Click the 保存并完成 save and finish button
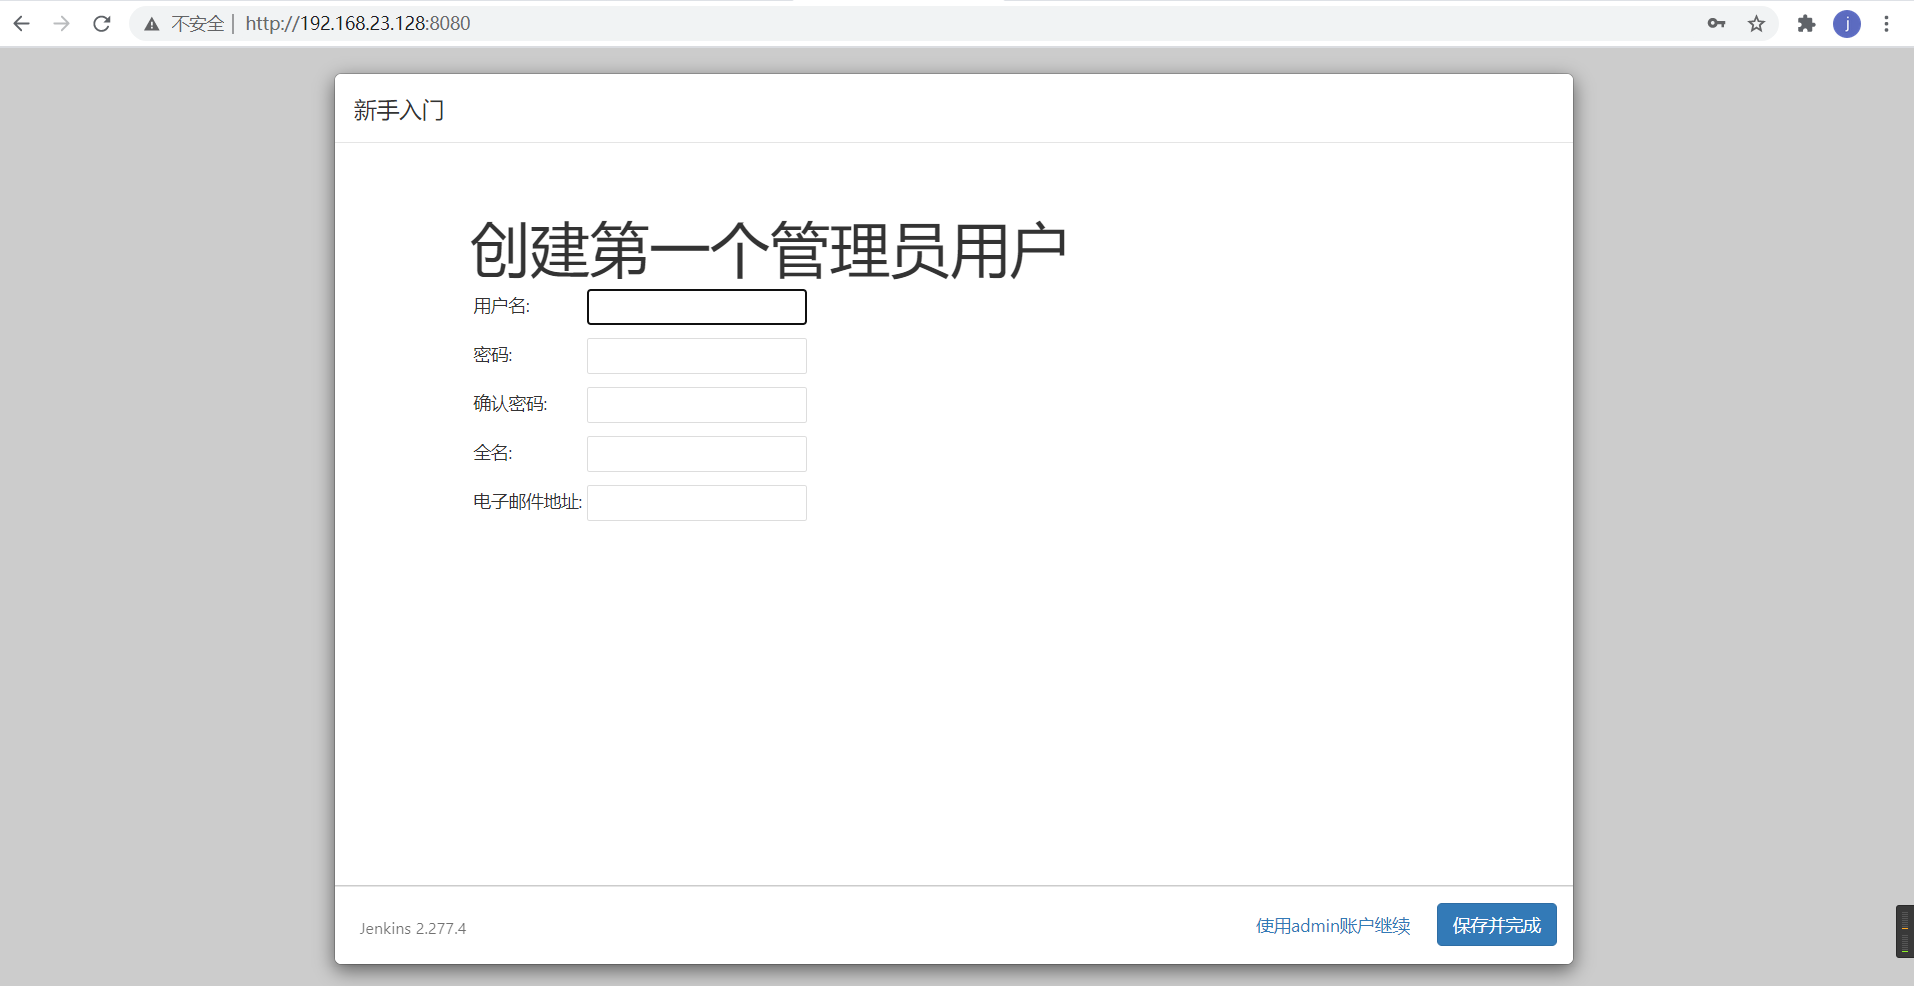Viewport: 1914px width, 986px height. [1497, 925]
